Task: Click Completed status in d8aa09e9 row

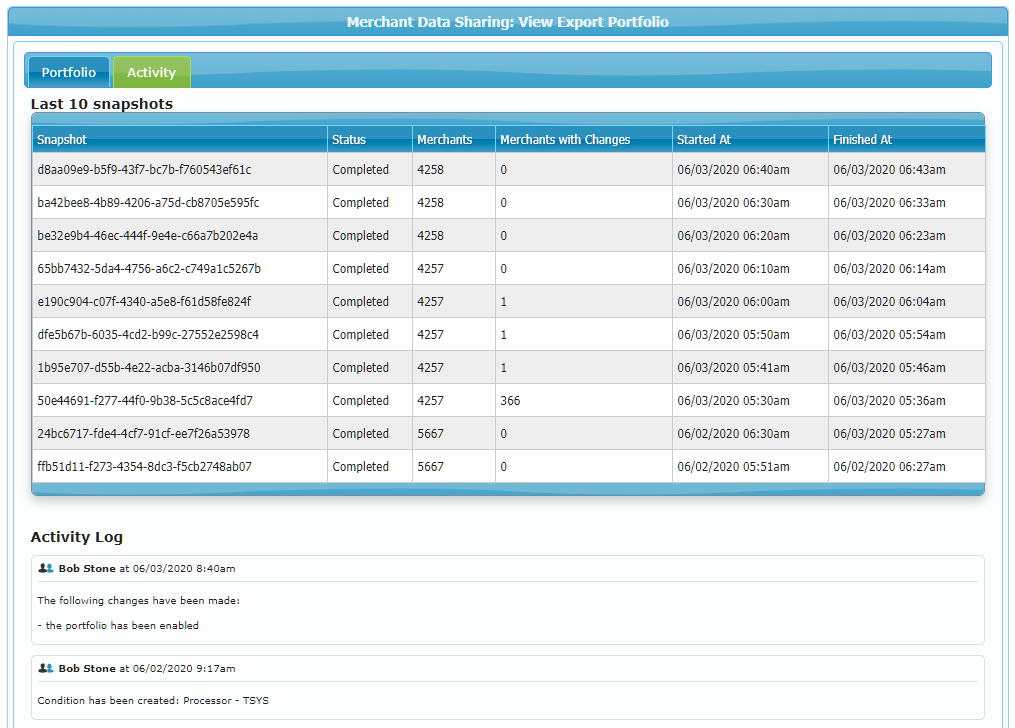Action: [x=361, y=170]
